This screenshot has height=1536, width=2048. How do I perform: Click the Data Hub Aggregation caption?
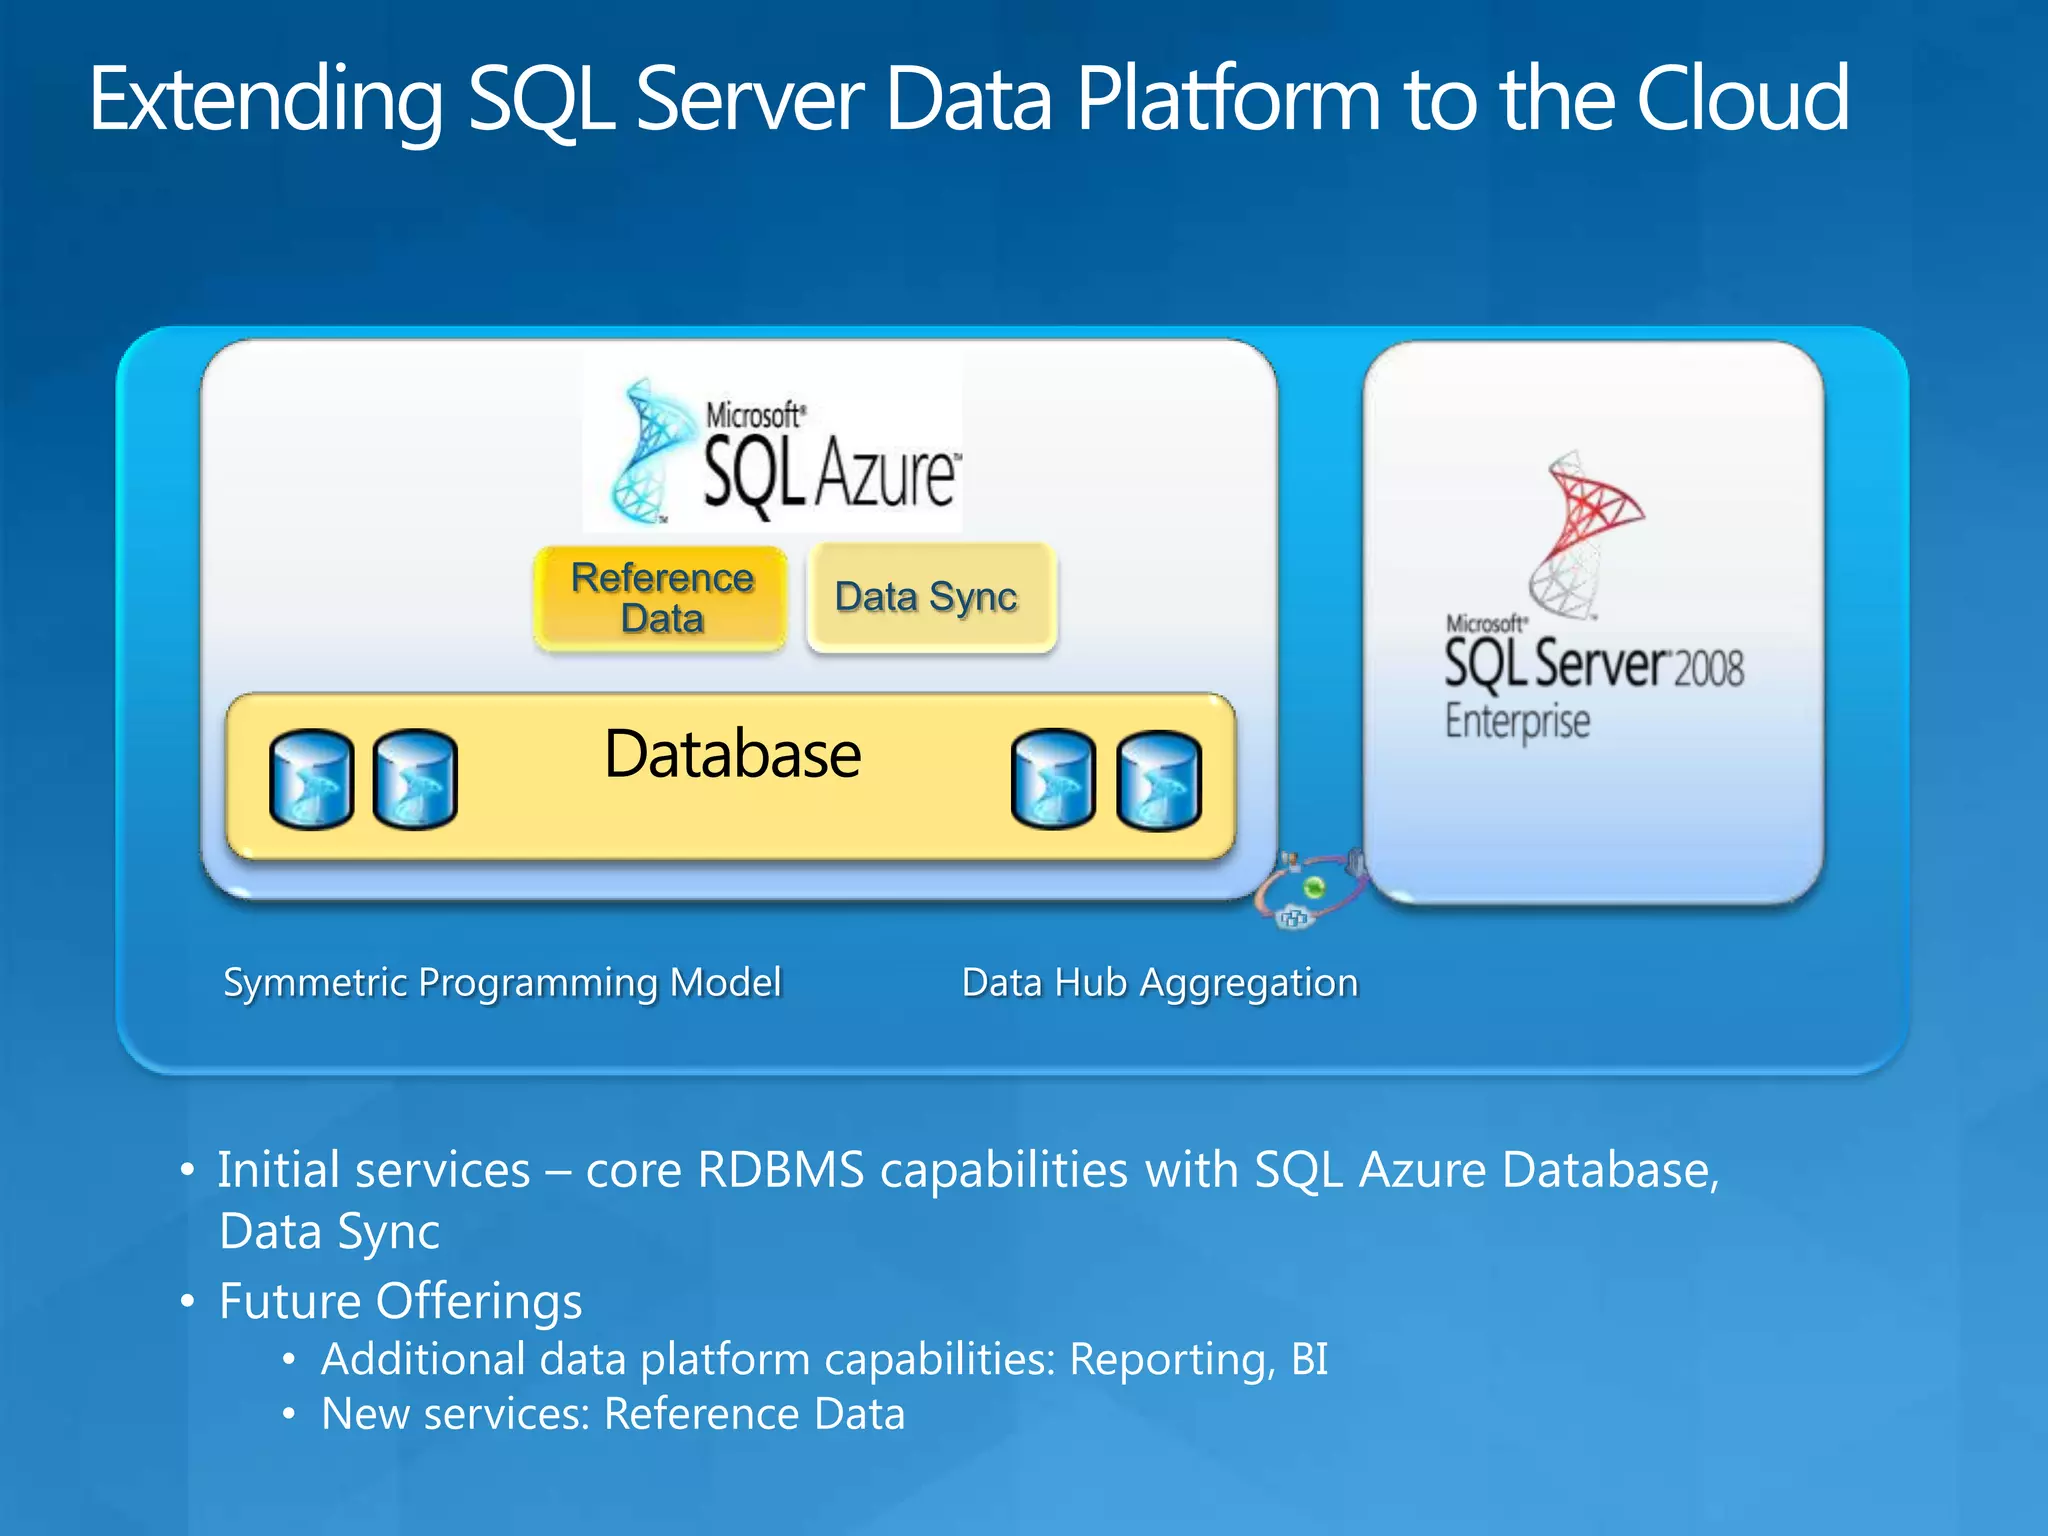pyautogui.click(x=1160, y=982)
